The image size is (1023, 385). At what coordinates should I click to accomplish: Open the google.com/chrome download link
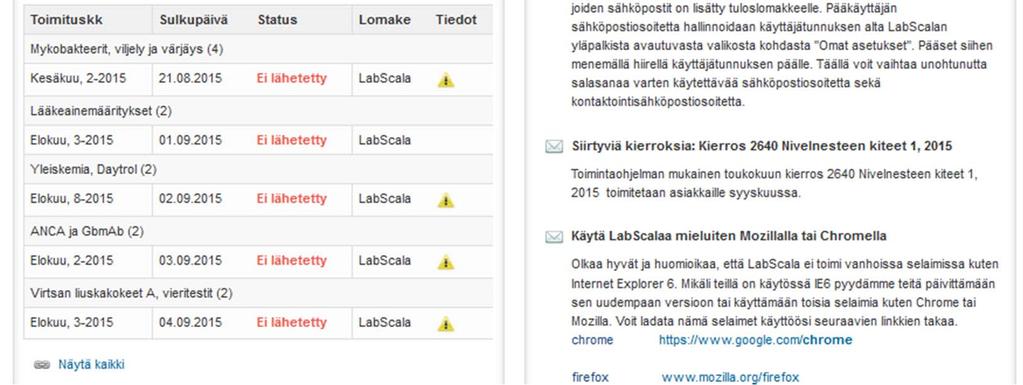[756, 340]
